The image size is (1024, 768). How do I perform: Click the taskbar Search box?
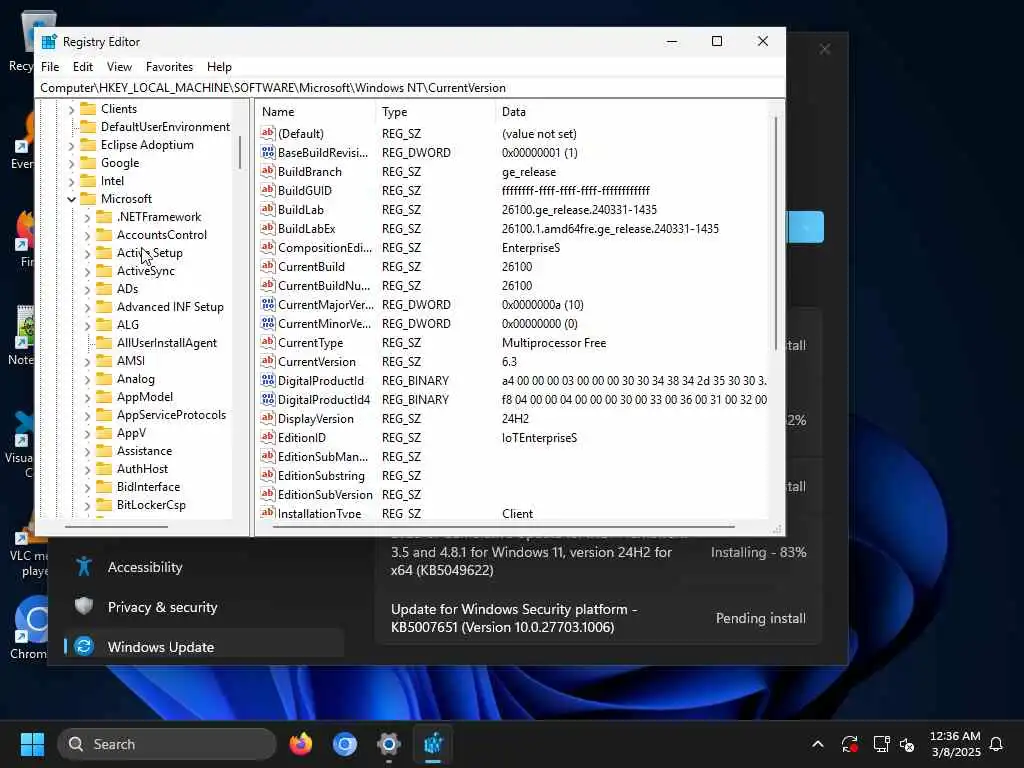(167, 744)
